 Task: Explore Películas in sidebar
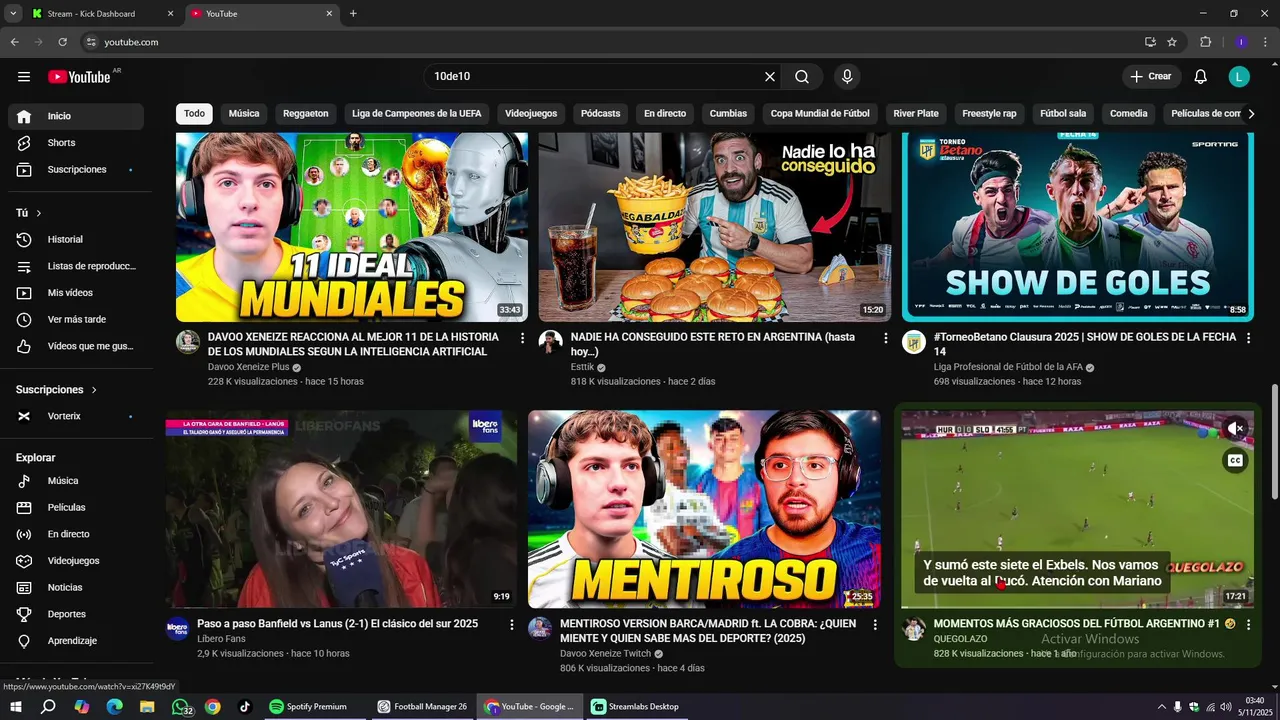click(x=76, y=508)
